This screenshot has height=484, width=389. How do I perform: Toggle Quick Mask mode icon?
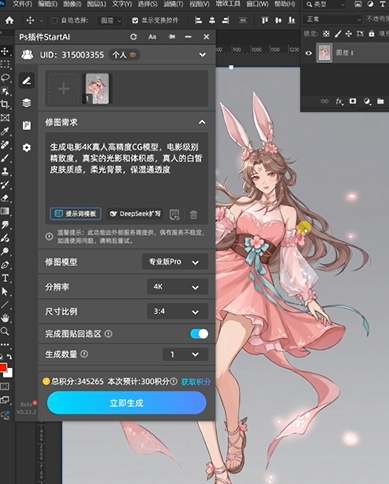tap(5, 387)
